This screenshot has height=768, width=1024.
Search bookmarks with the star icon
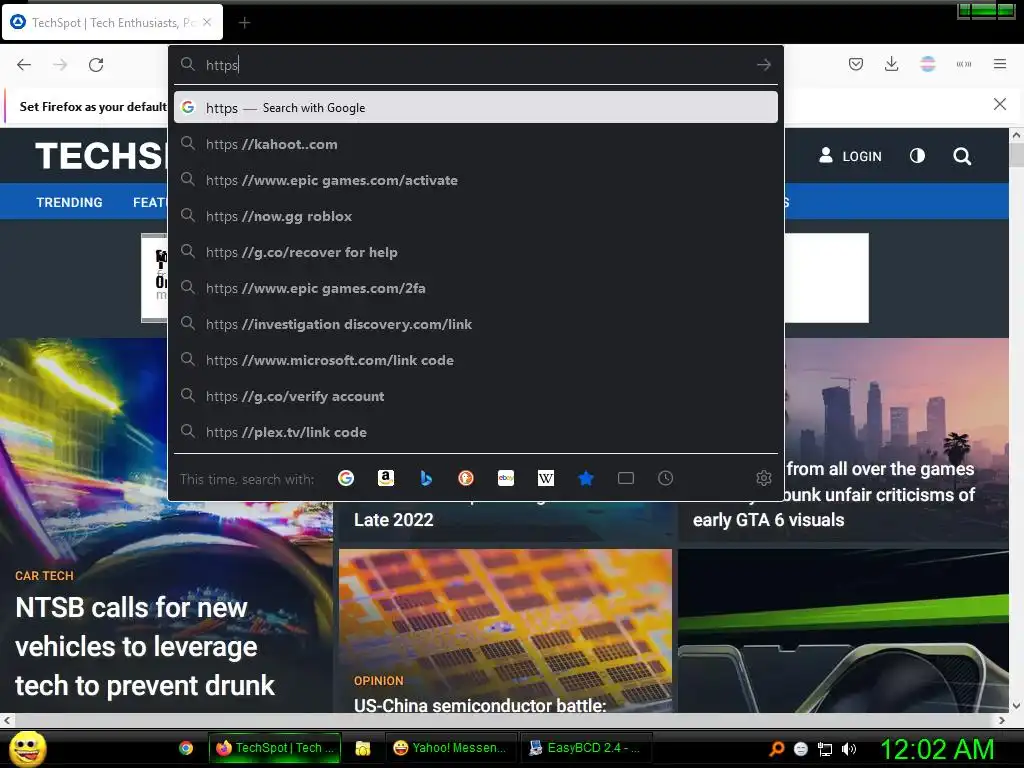pos(586,478)
